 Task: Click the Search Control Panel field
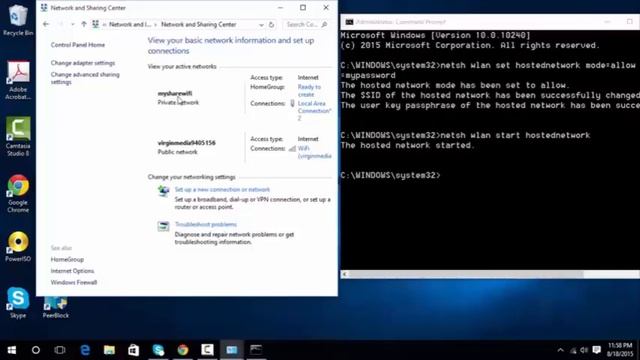307,24
